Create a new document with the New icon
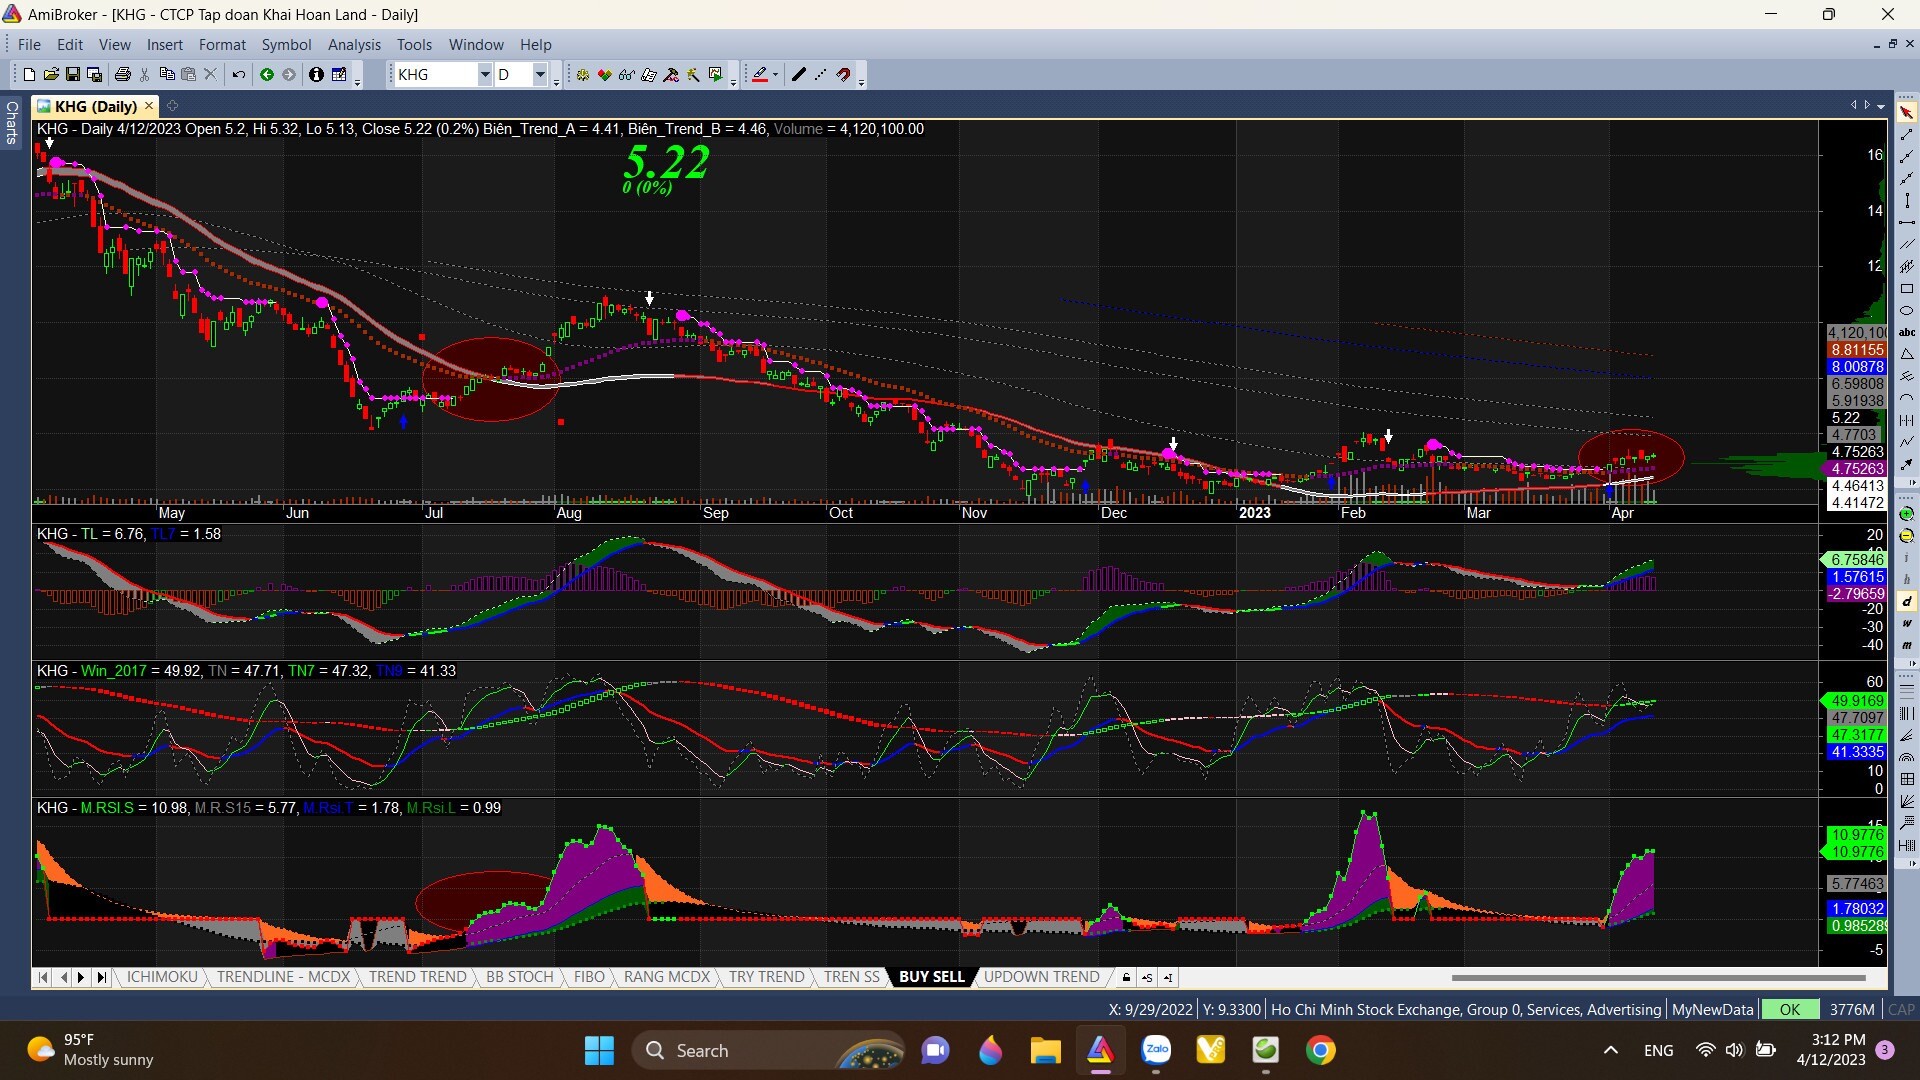This screenshot has height=1080, width=1920. [x=29, y=75]
